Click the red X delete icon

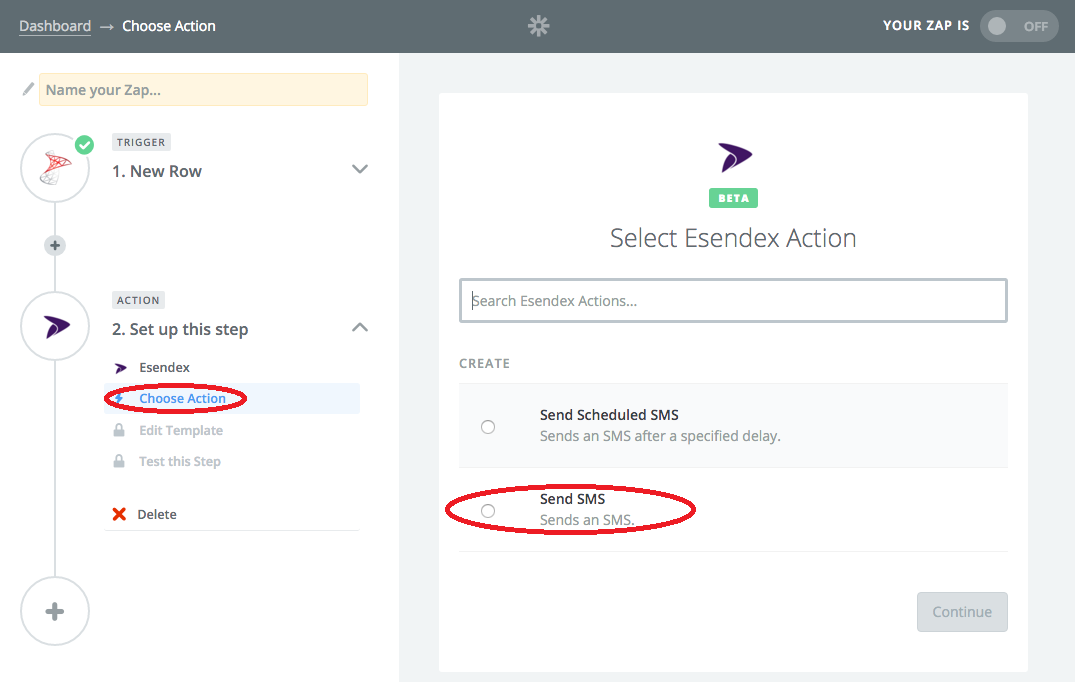click(119, 514)
